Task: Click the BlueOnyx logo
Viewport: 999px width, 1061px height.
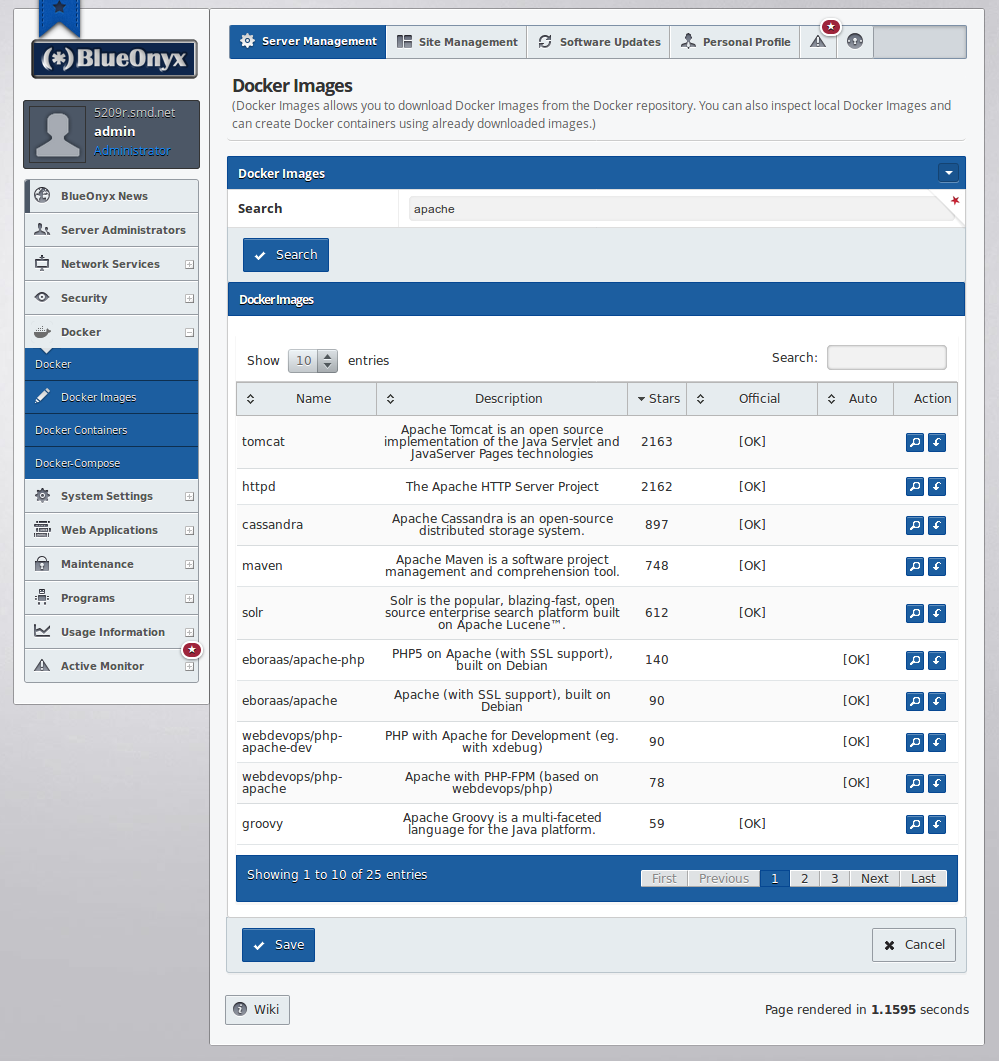Action: click(x=114, y=58)
